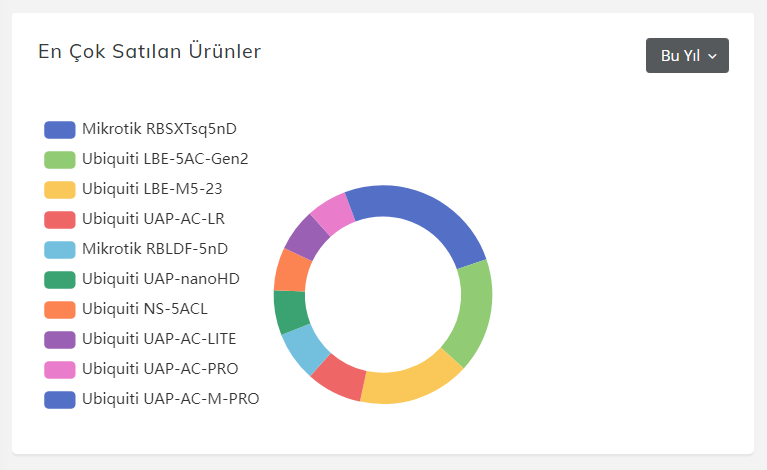Image resolution: width=767 pixels, height=470 pixels.
Task: Toggle Ubiquiti UAP-AC-LR red legend swatch
Action: pyautogui.click(x=60, y=220)
